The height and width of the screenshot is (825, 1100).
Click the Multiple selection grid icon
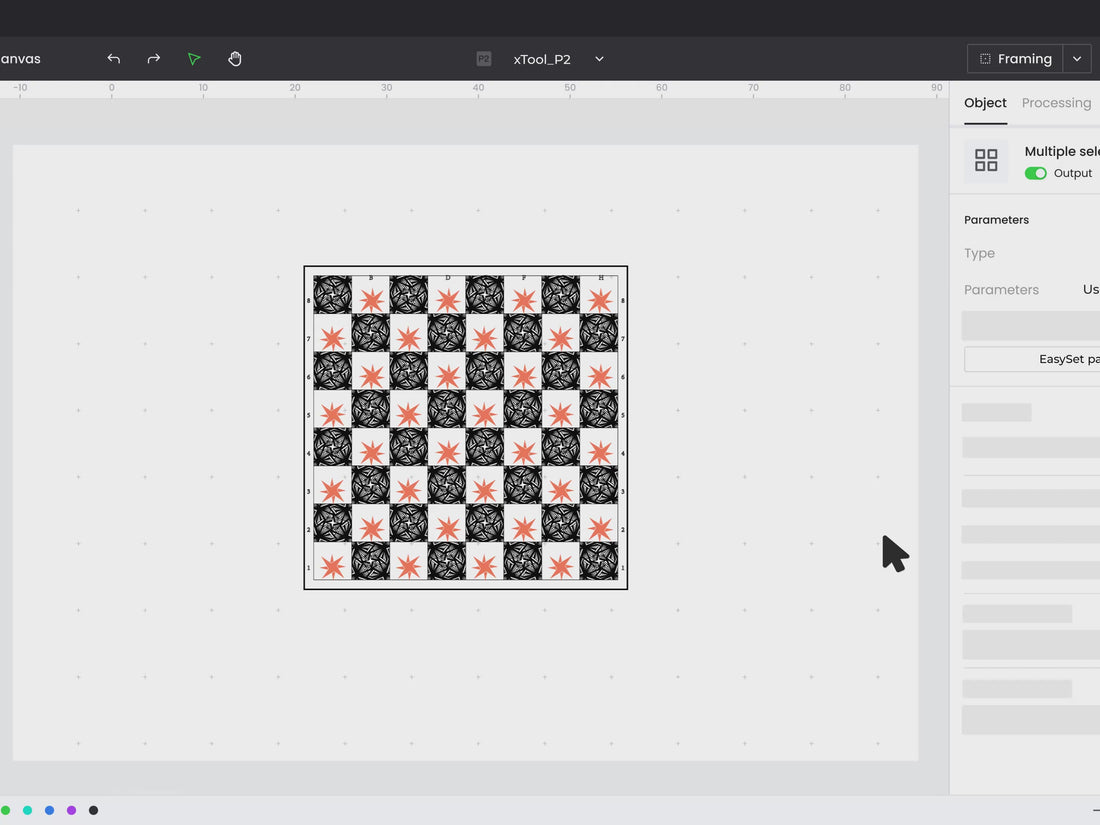coord(986,160)
